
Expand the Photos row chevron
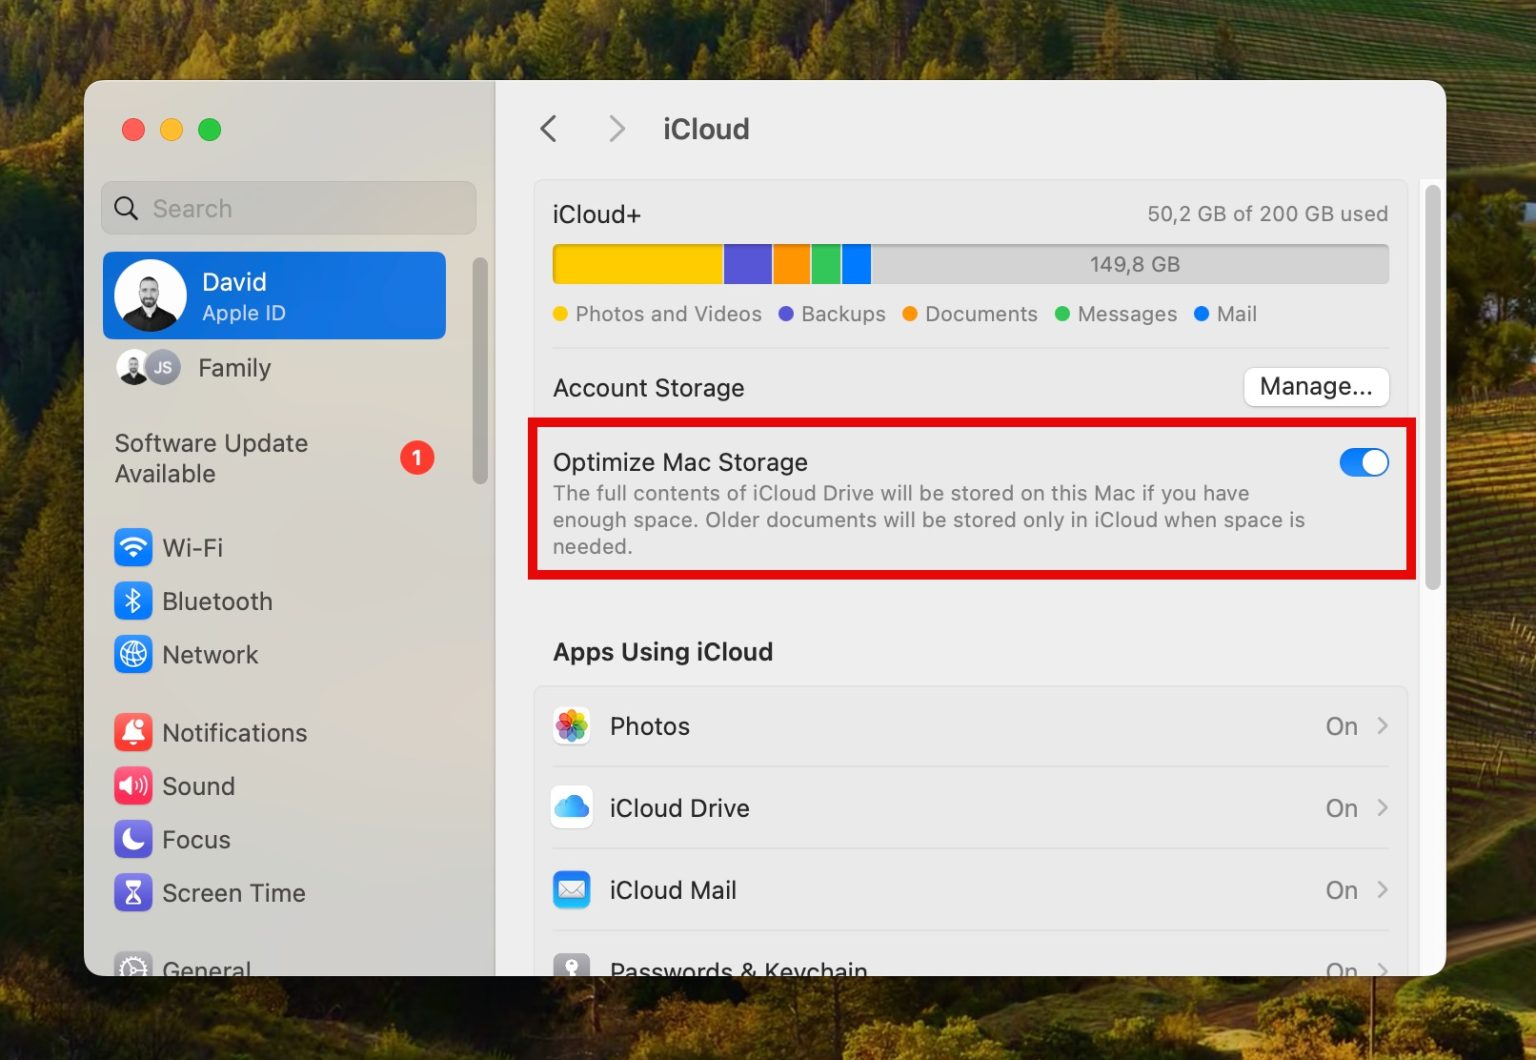click(x=1384, y=726)
